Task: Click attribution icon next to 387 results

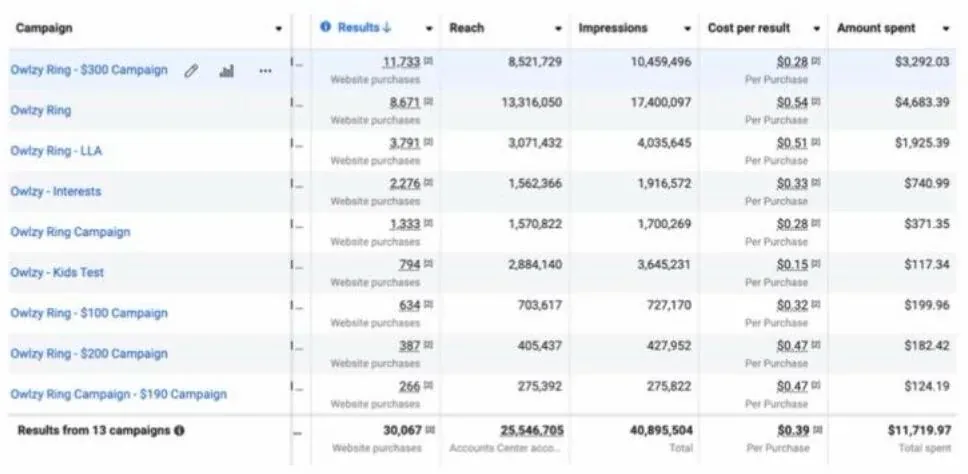Action: tap(428, 346)
